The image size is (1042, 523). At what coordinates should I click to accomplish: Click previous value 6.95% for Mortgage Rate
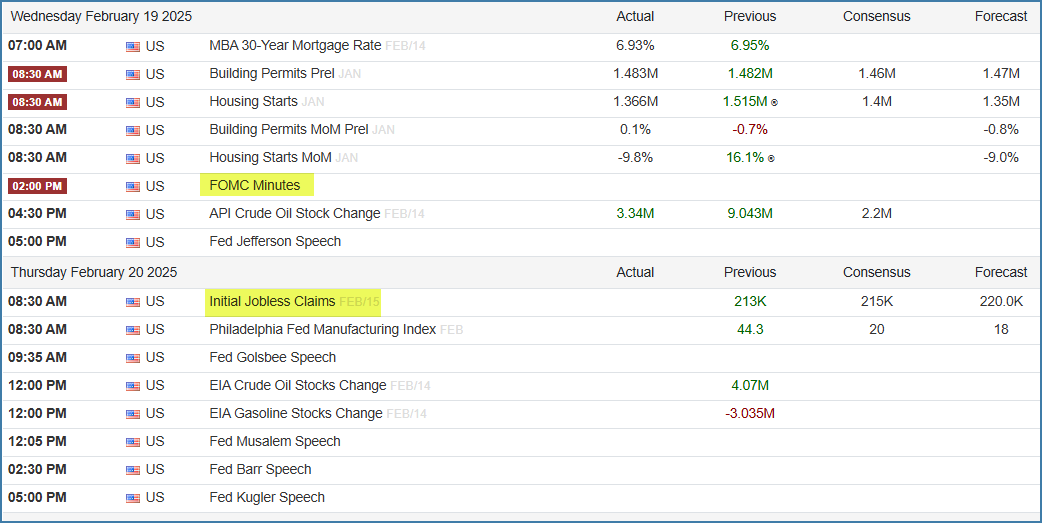[750, 46]
